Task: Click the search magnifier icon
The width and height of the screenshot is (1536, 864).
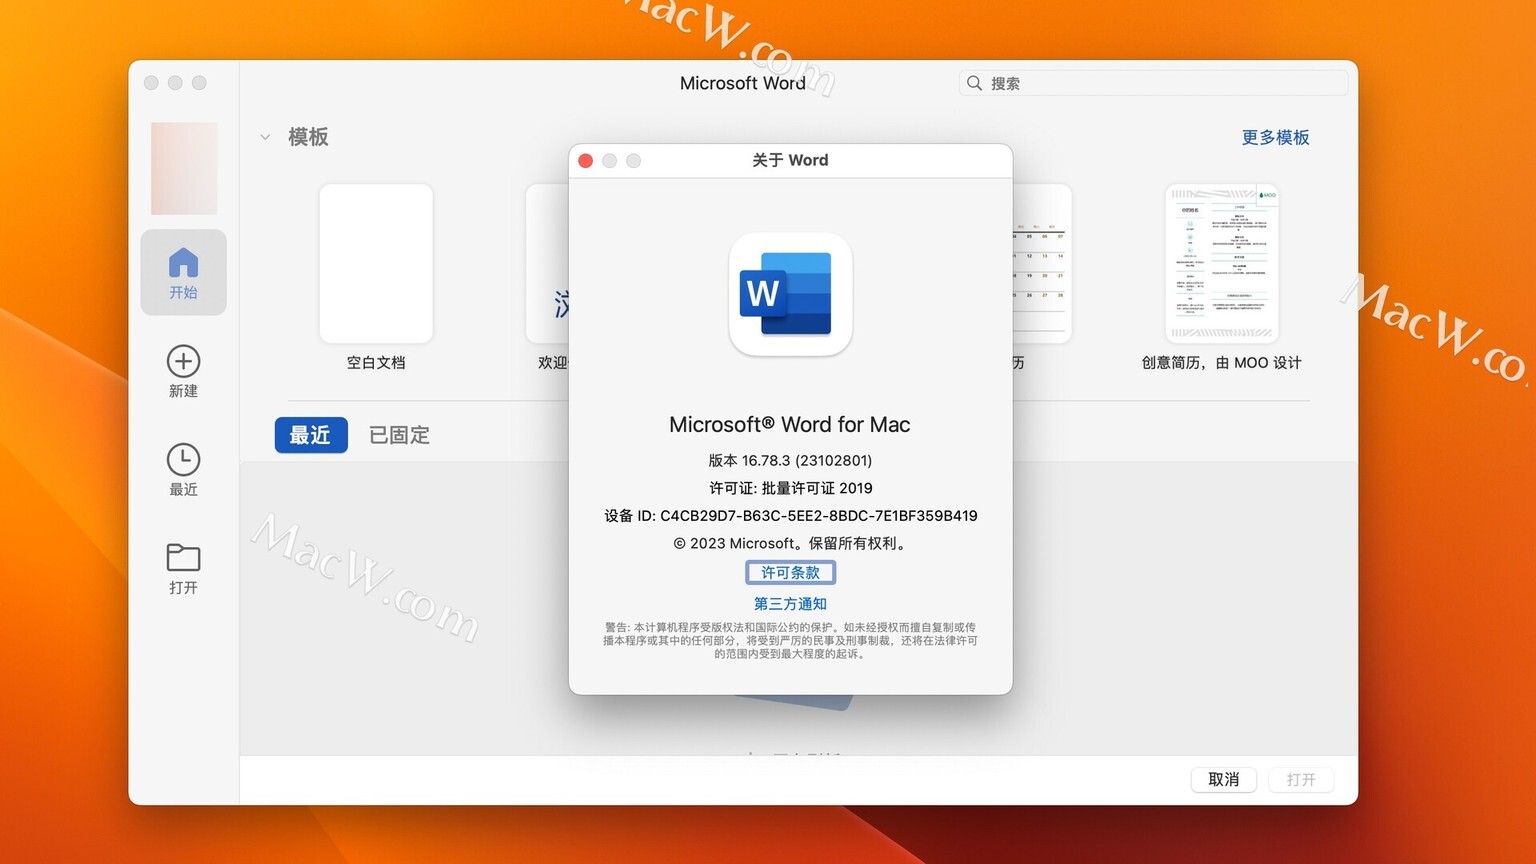Action: [x=974, y=83]
